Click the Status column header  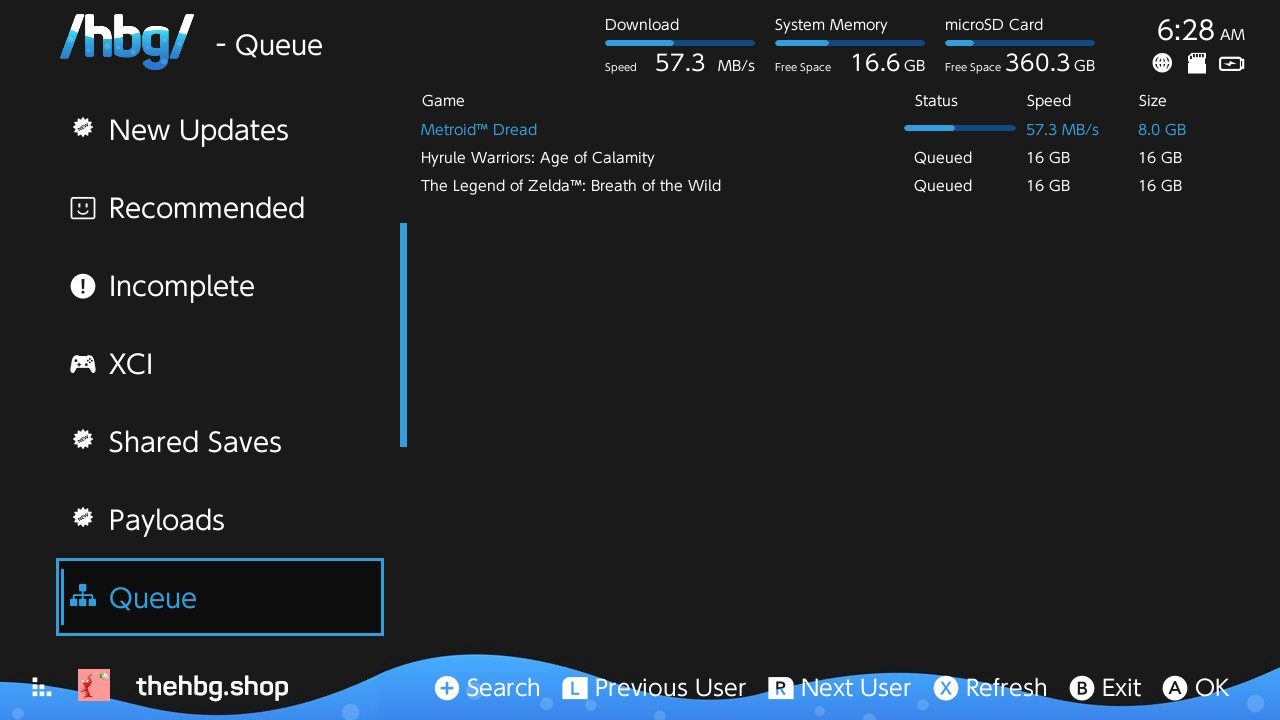click(x=936, y=100)
